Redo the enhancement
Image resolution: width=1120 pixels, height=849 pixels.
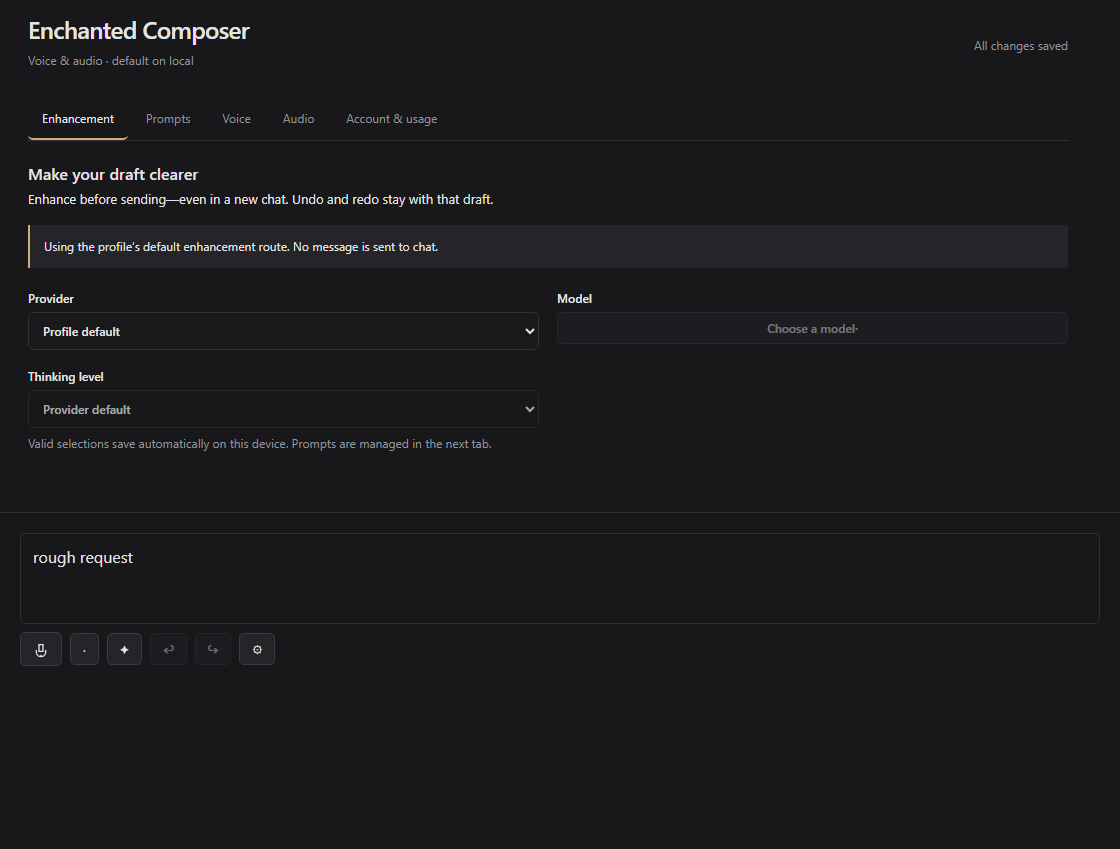[x=213, y=649]
